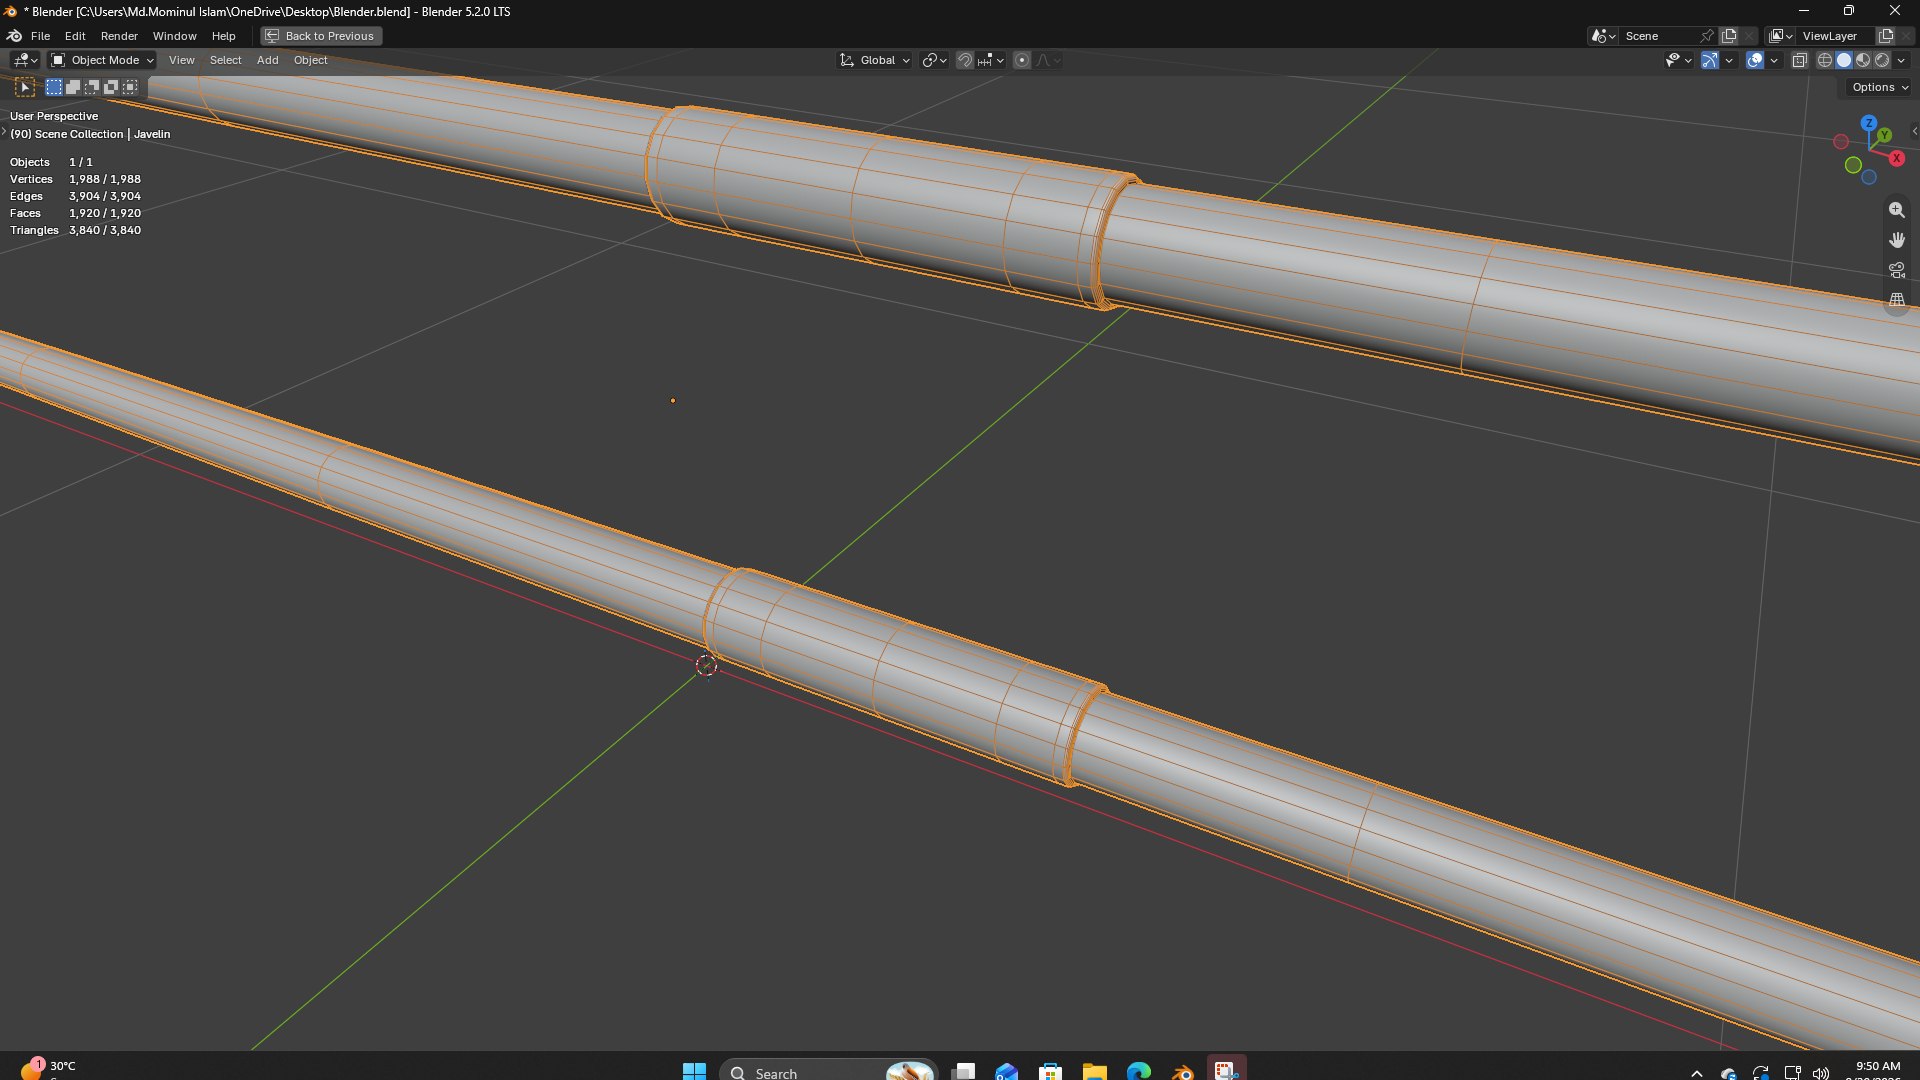1920x1080 pixels.
Task: Open the pivot point dropdown
Action: [x=934, y=60]
